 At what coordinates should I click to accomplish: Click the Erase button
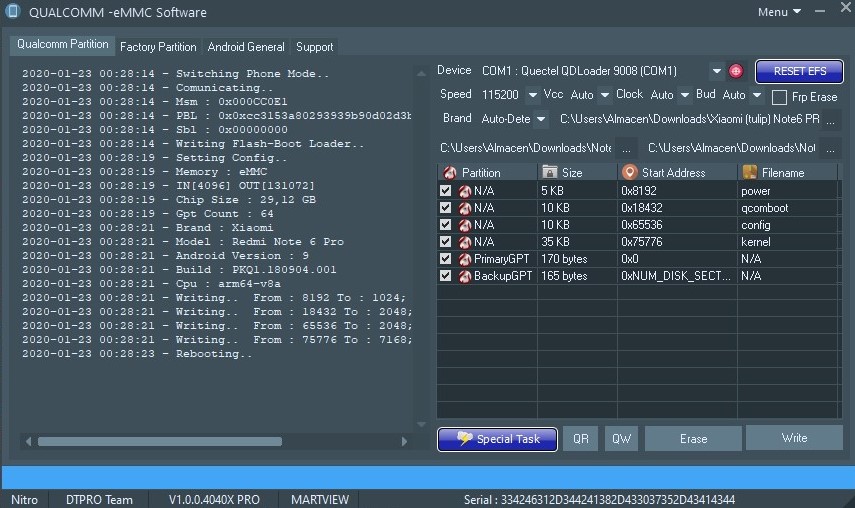(693, 439)
